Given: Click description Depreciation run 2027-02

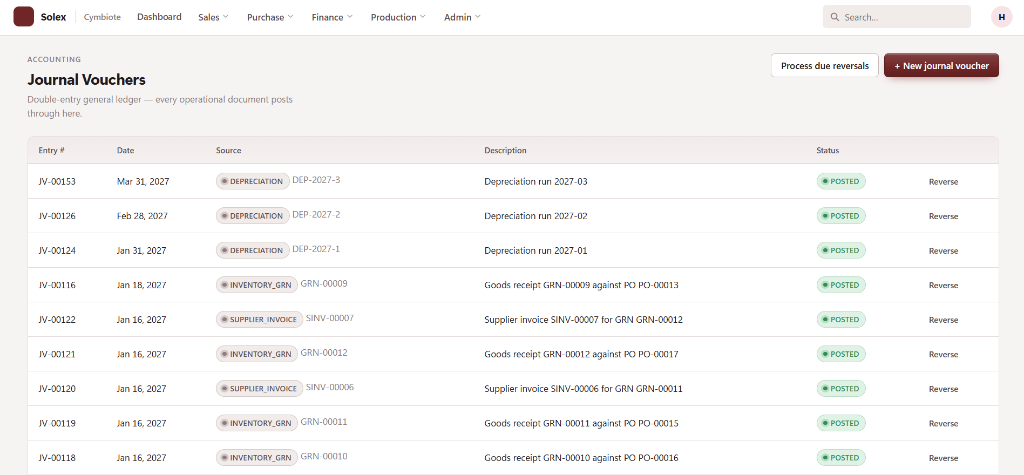Looking at the screenshot, I should click(536, 216).
